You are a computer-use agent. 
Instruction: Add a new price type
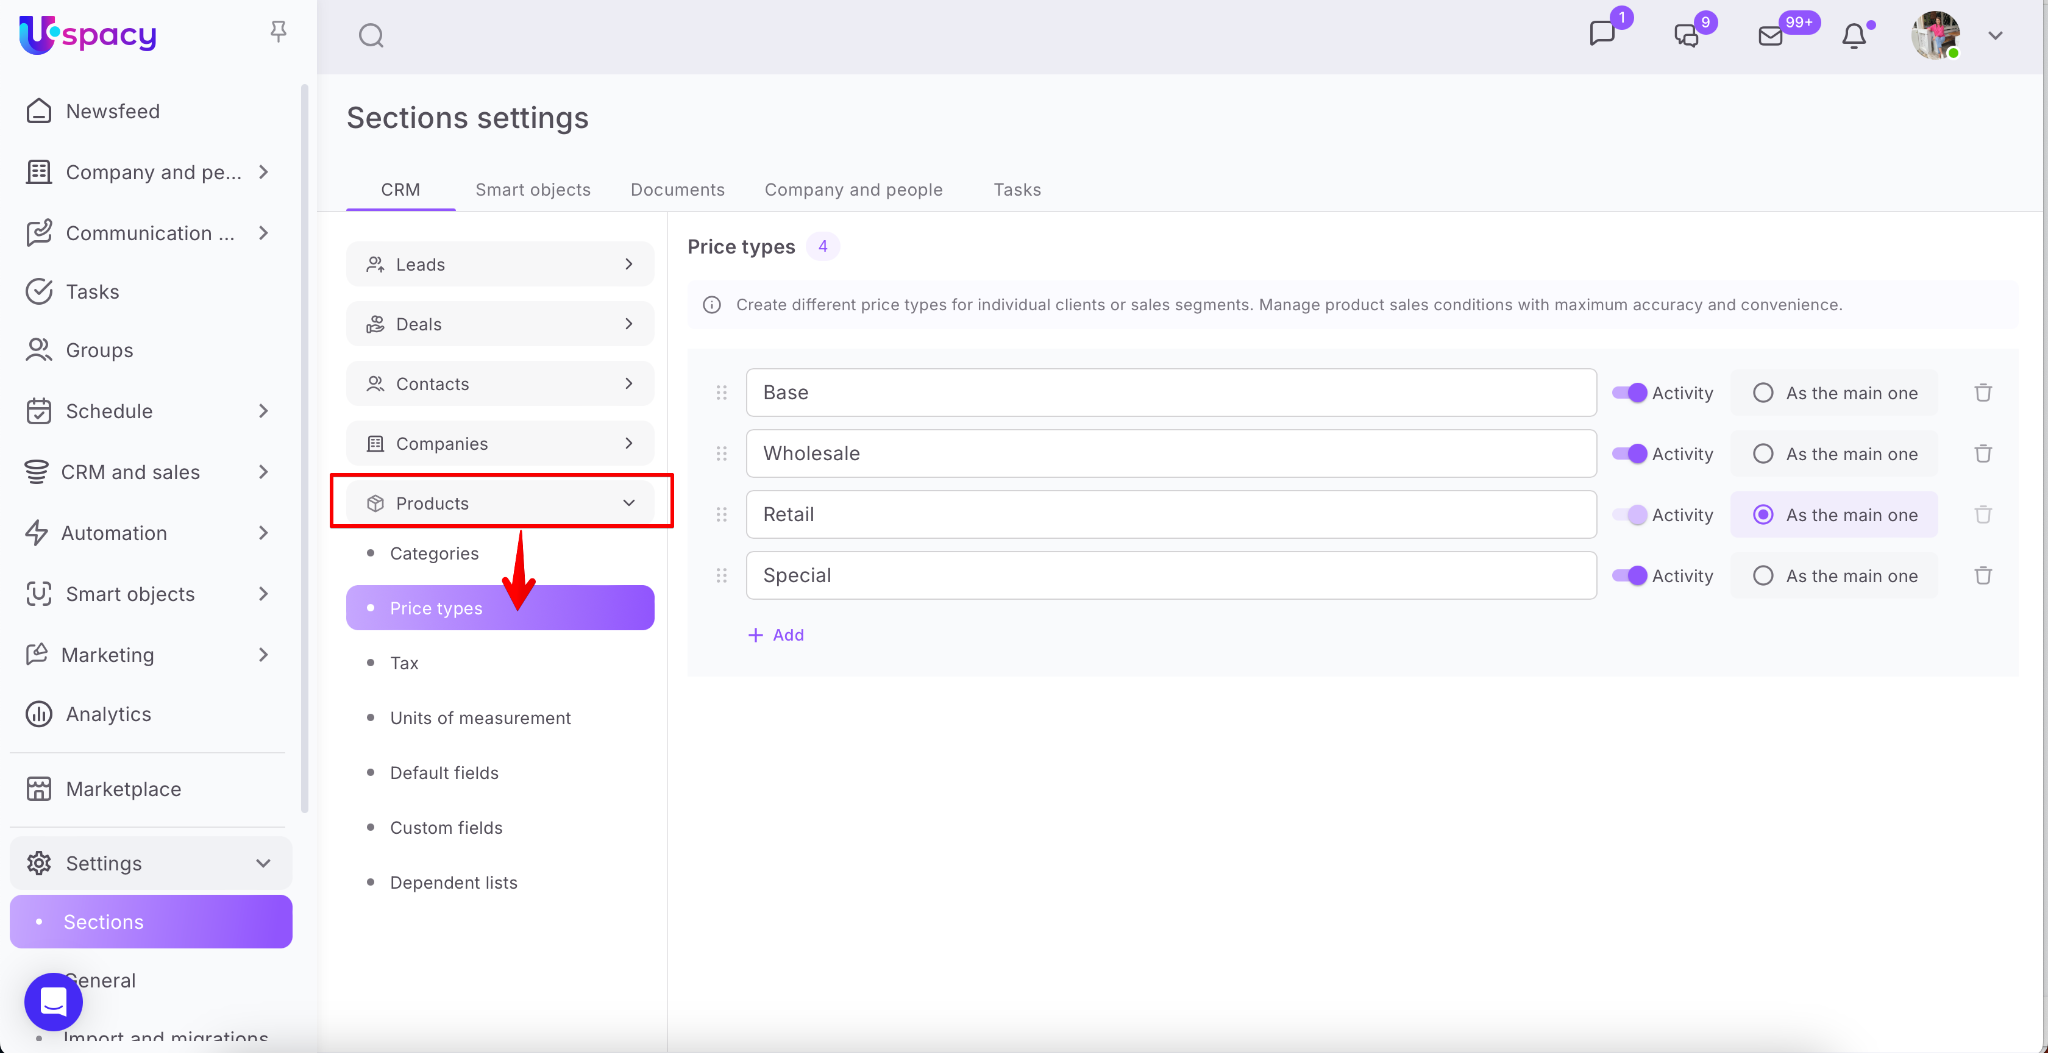(777, 635)
